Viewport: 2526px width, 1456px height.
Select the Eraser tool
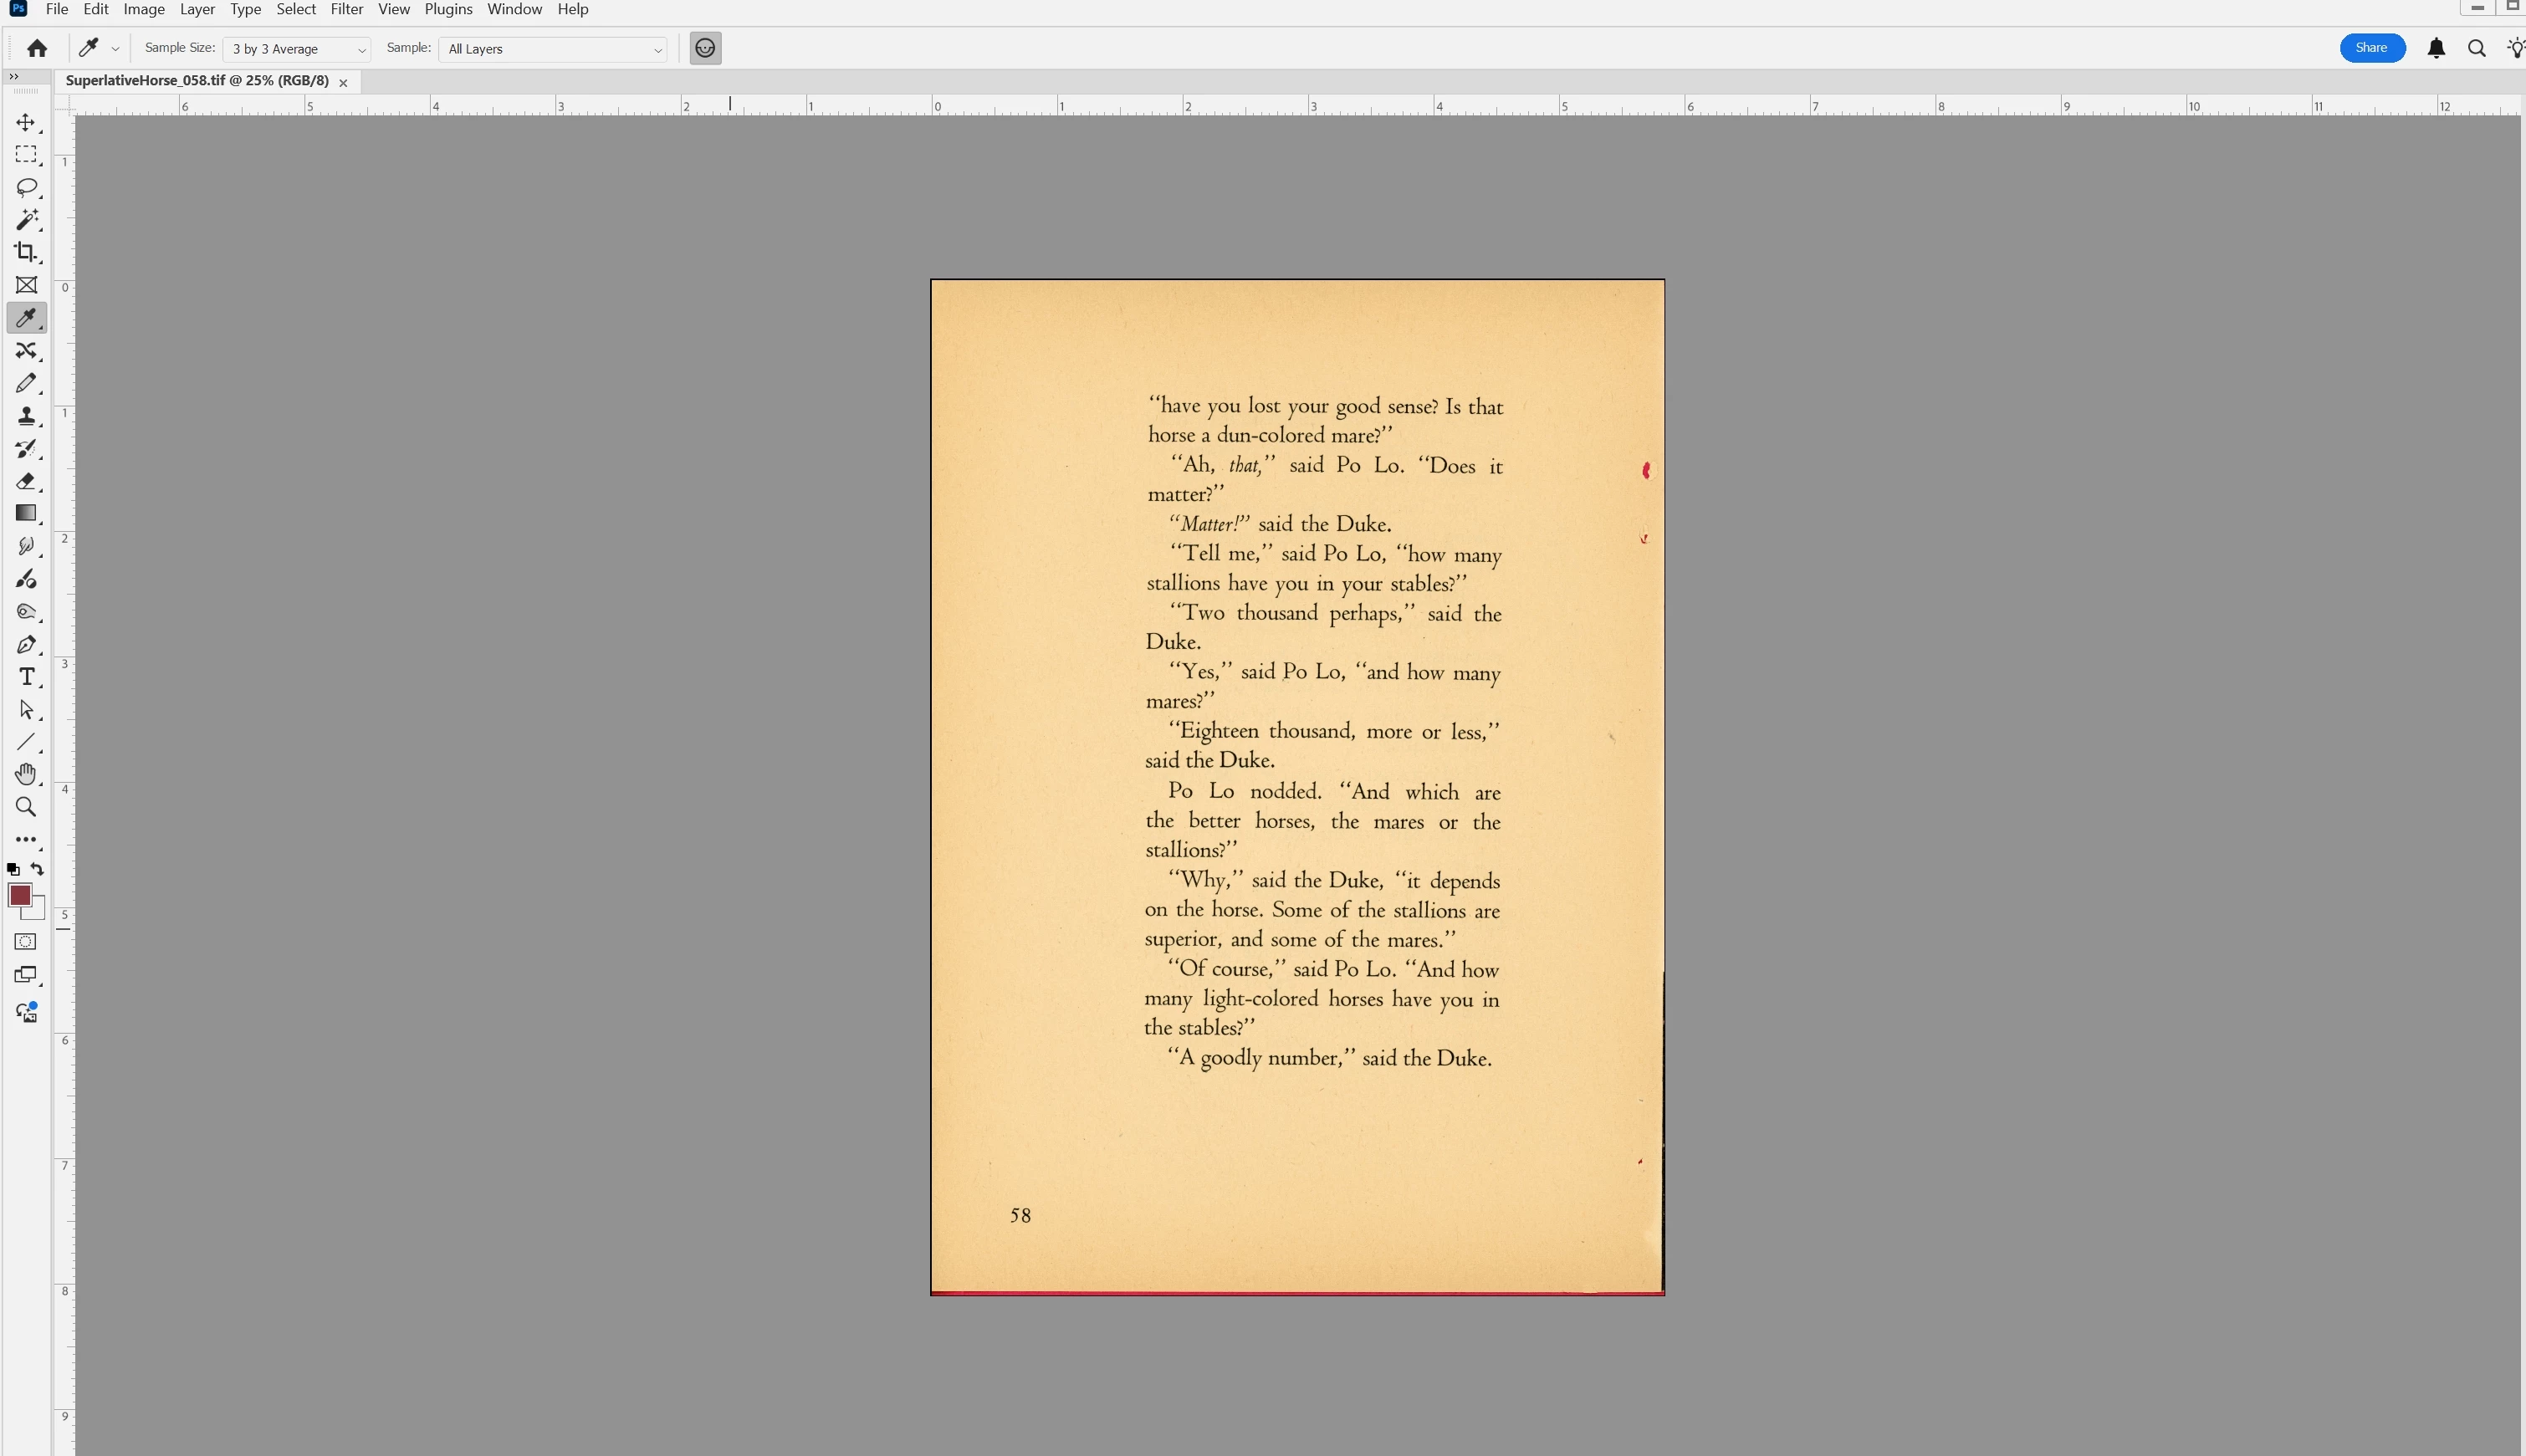(26, 481)
